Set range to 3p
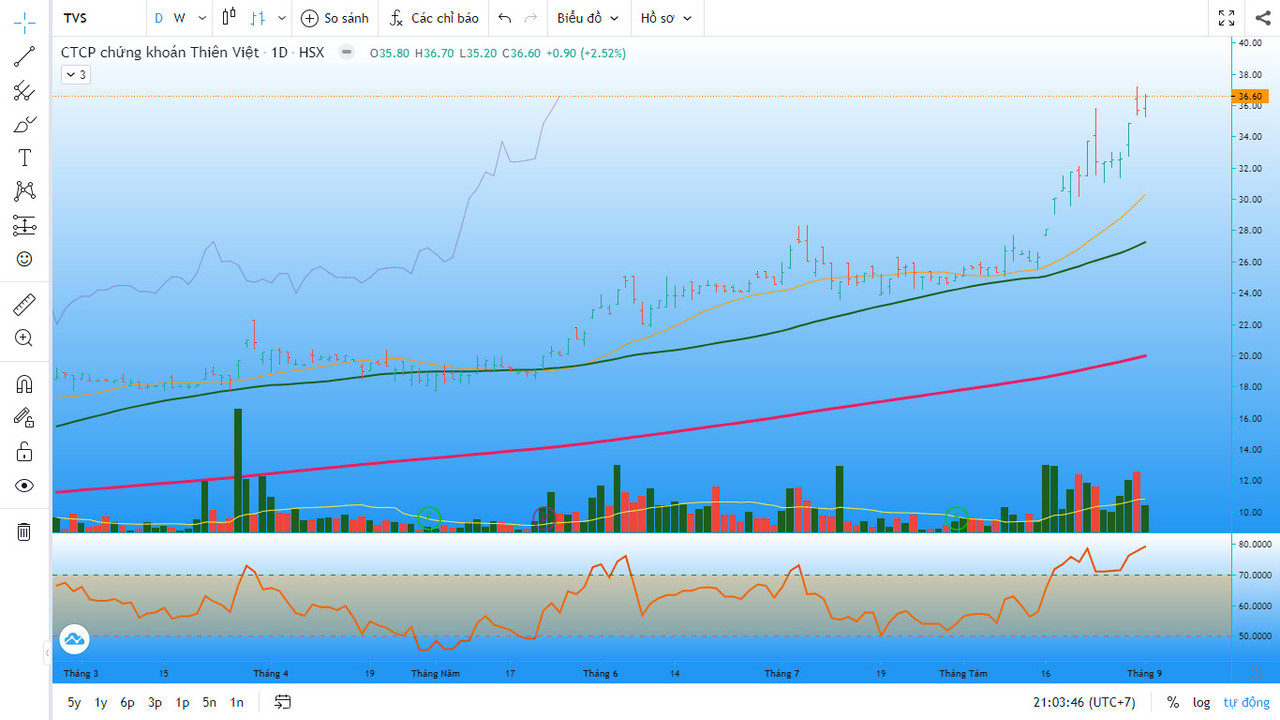Image resolution: width=1280 pixels, height=720 pixels. pyautogui.click(x=155, y=702)
